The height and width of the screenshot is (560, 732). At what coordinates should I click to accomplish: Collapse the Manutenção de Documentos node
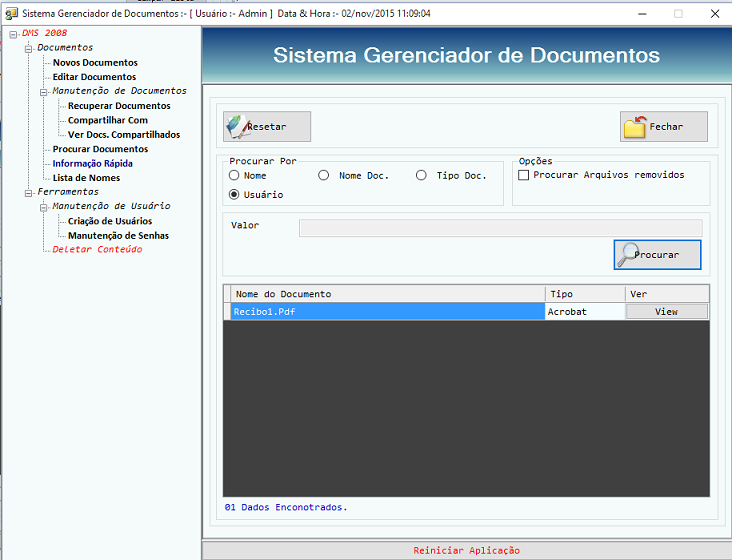[43, 92]
